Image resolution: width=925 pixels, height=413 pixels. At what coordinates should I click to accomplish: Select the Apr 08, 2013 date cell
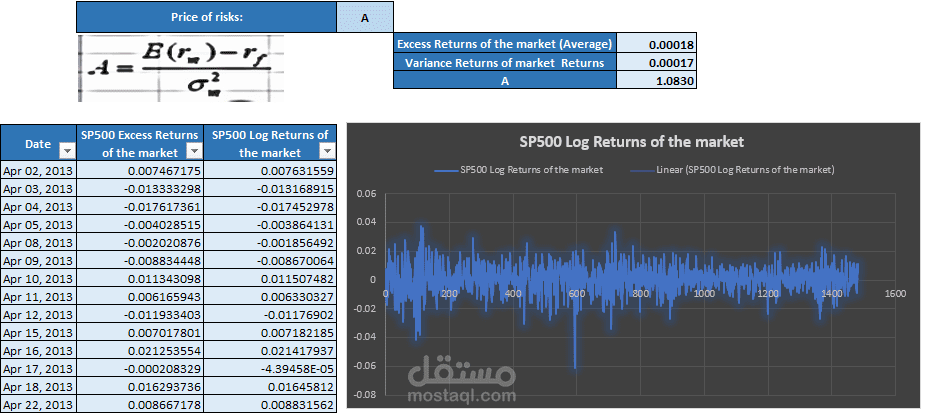[x=38, y=243]
